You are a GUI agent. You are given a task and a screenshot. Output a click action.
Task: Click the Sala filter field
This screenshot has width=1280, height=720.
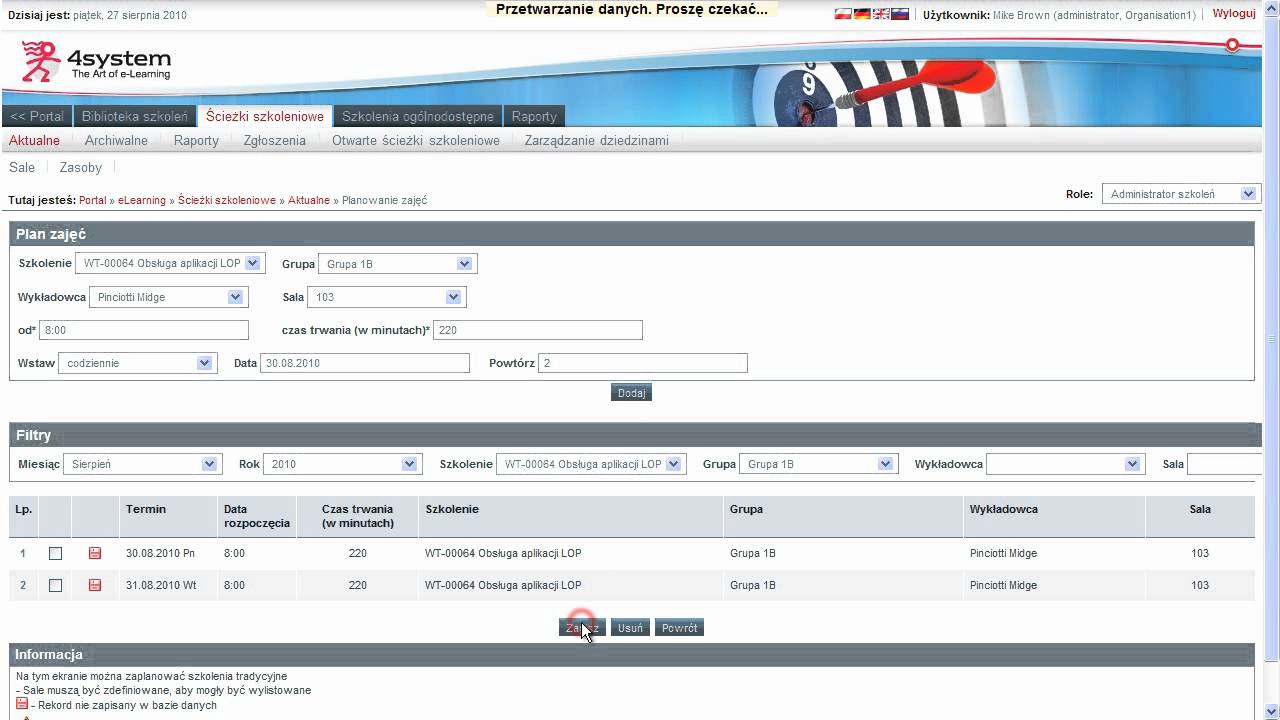[x=1224, y=464]
